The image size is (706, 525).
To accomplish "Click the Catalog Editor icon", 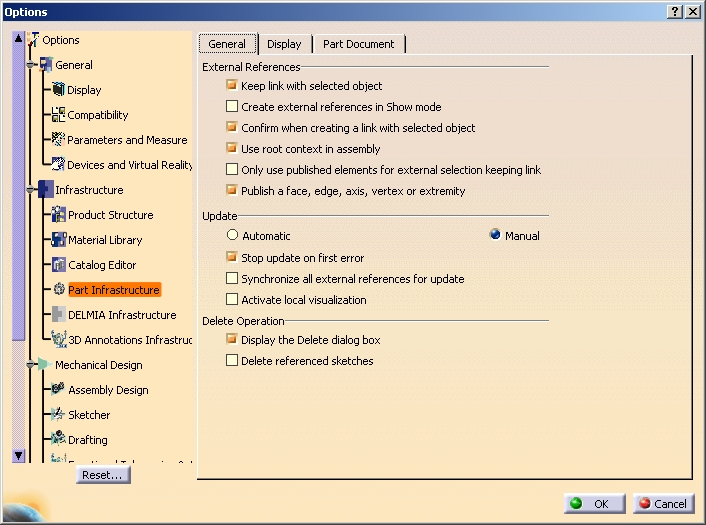I will click(59, 264).
